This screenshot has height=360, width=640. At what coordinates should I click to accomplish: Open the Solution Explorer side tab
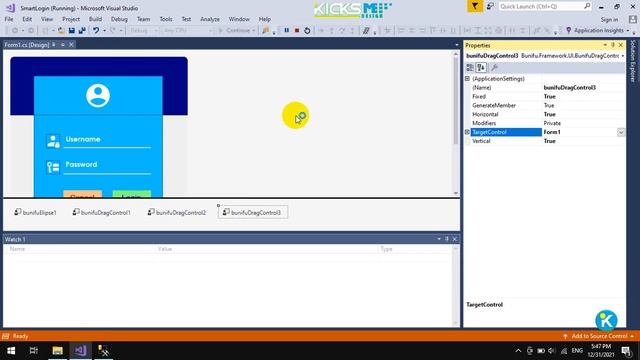point(633,61)
